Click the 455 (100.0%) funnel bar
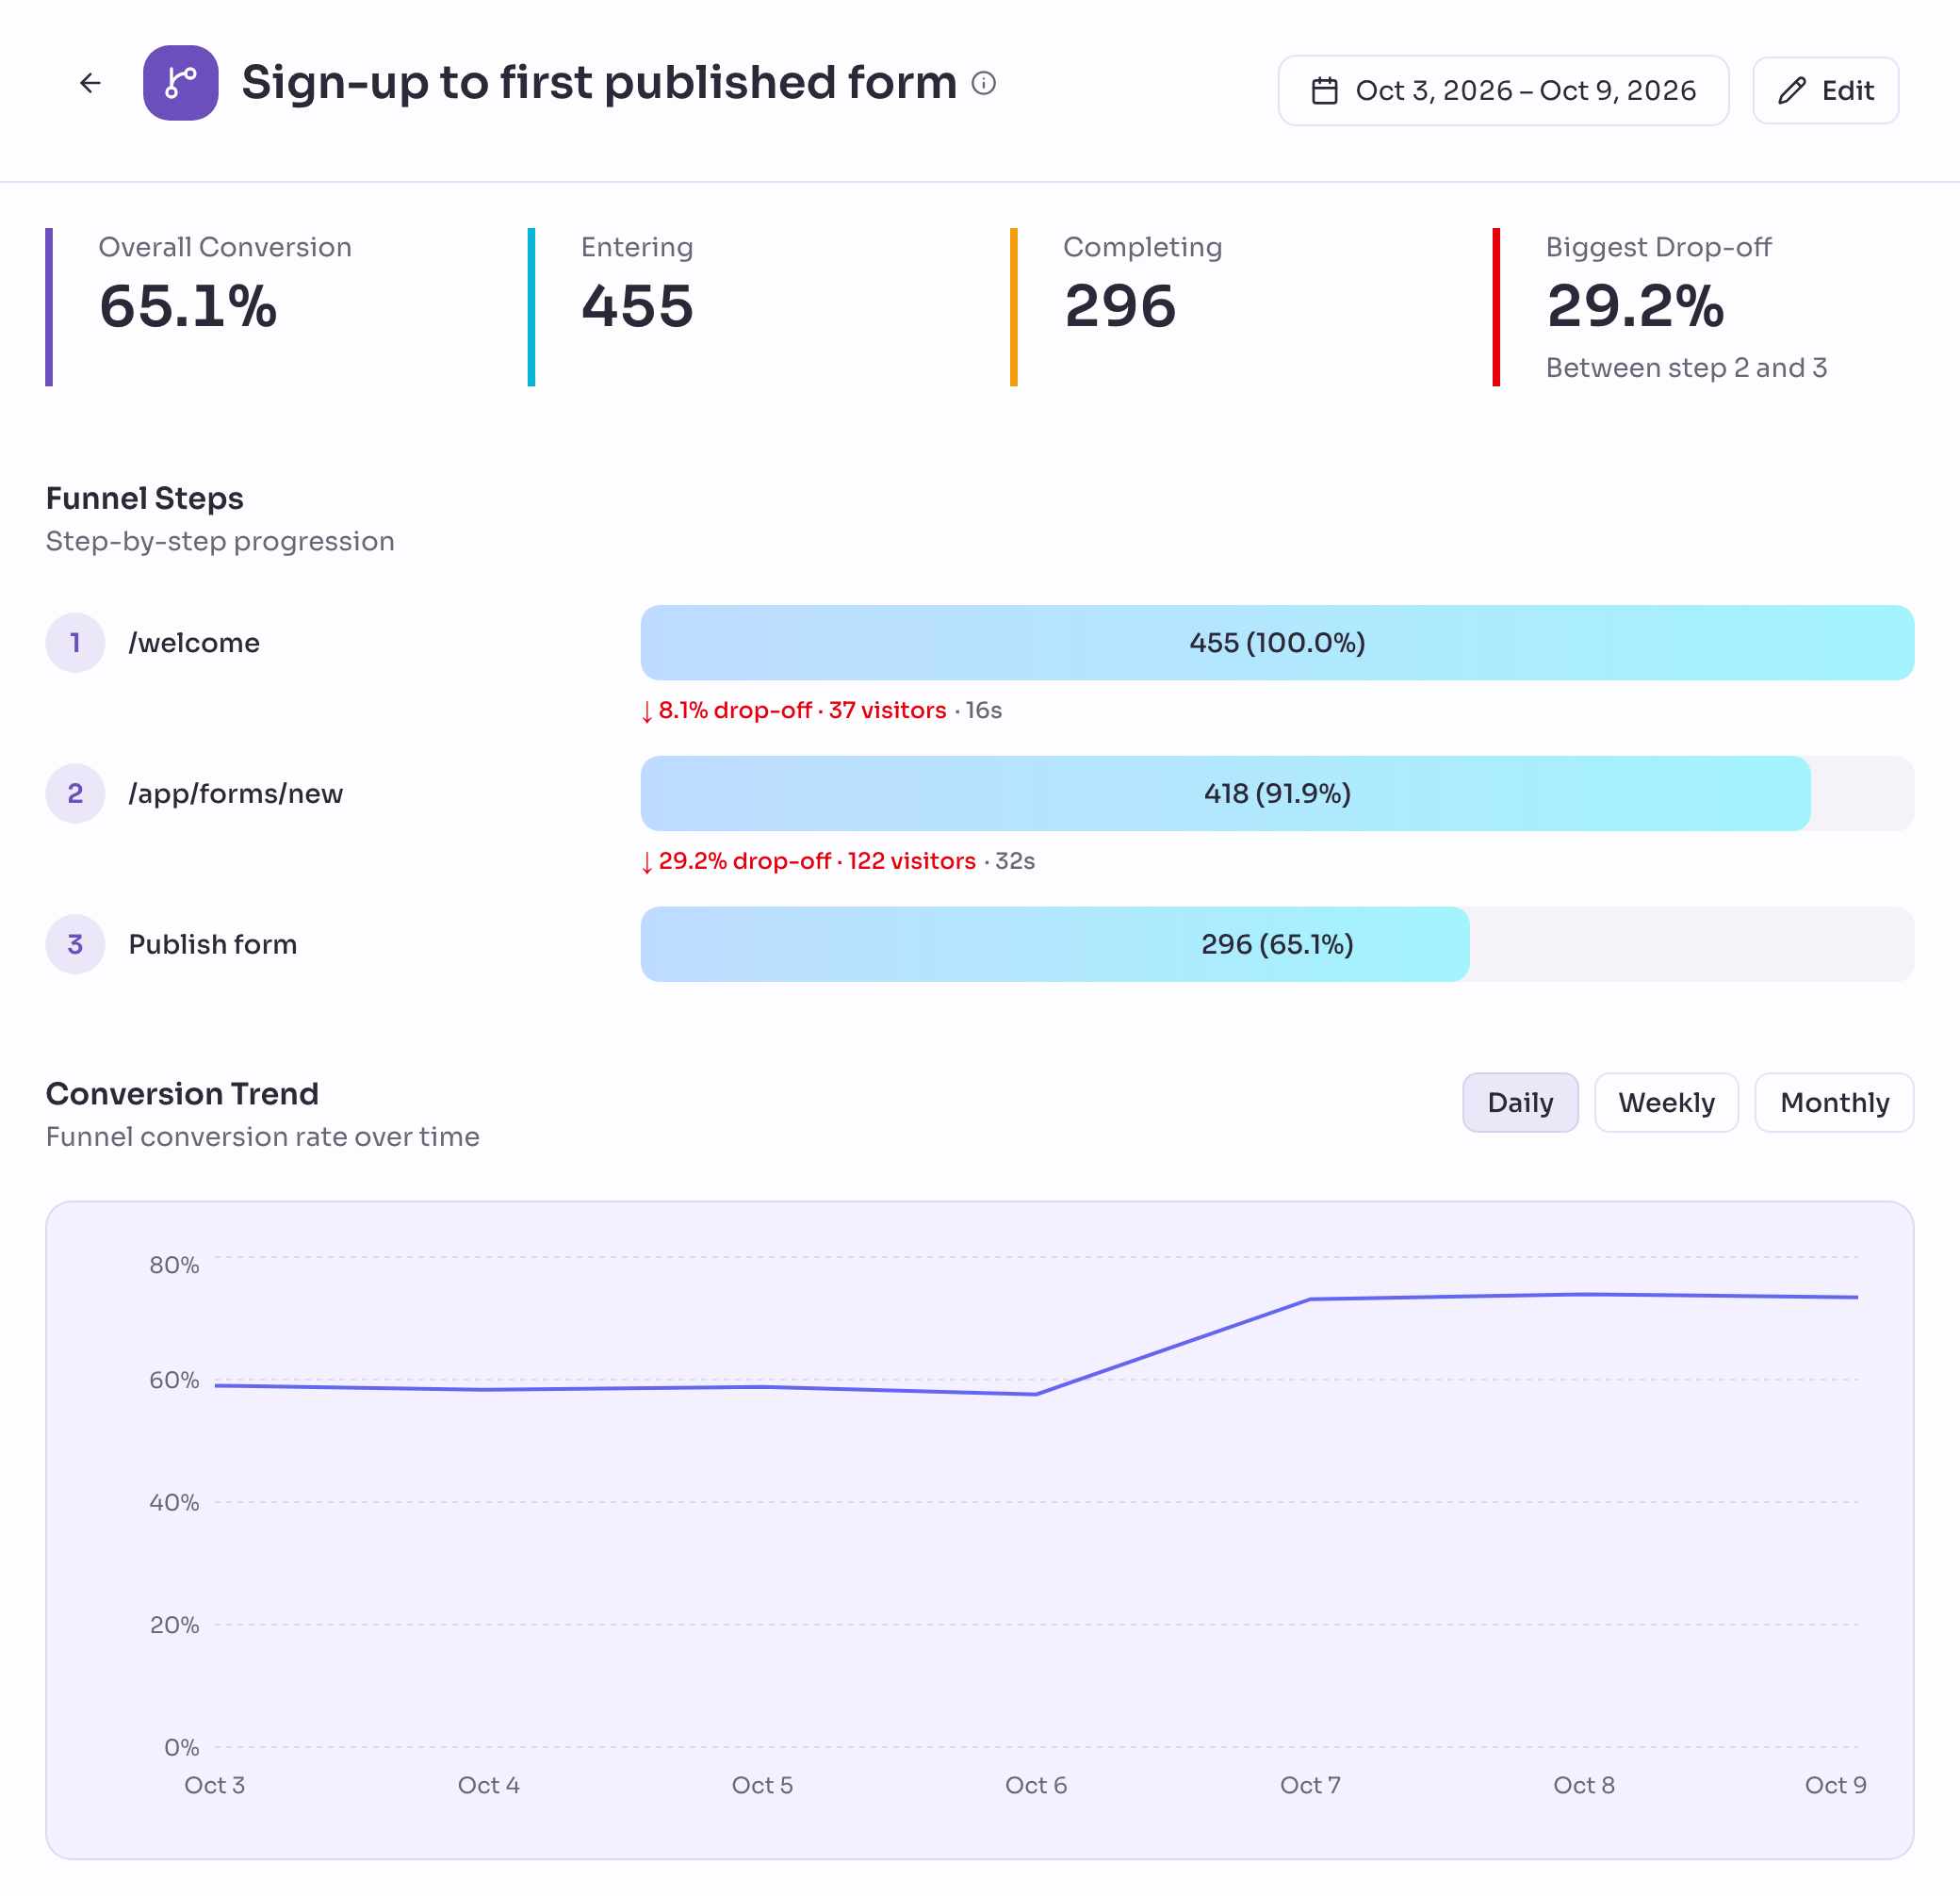Screen dimensions: 1960x1896 (x=1277, y=642)
